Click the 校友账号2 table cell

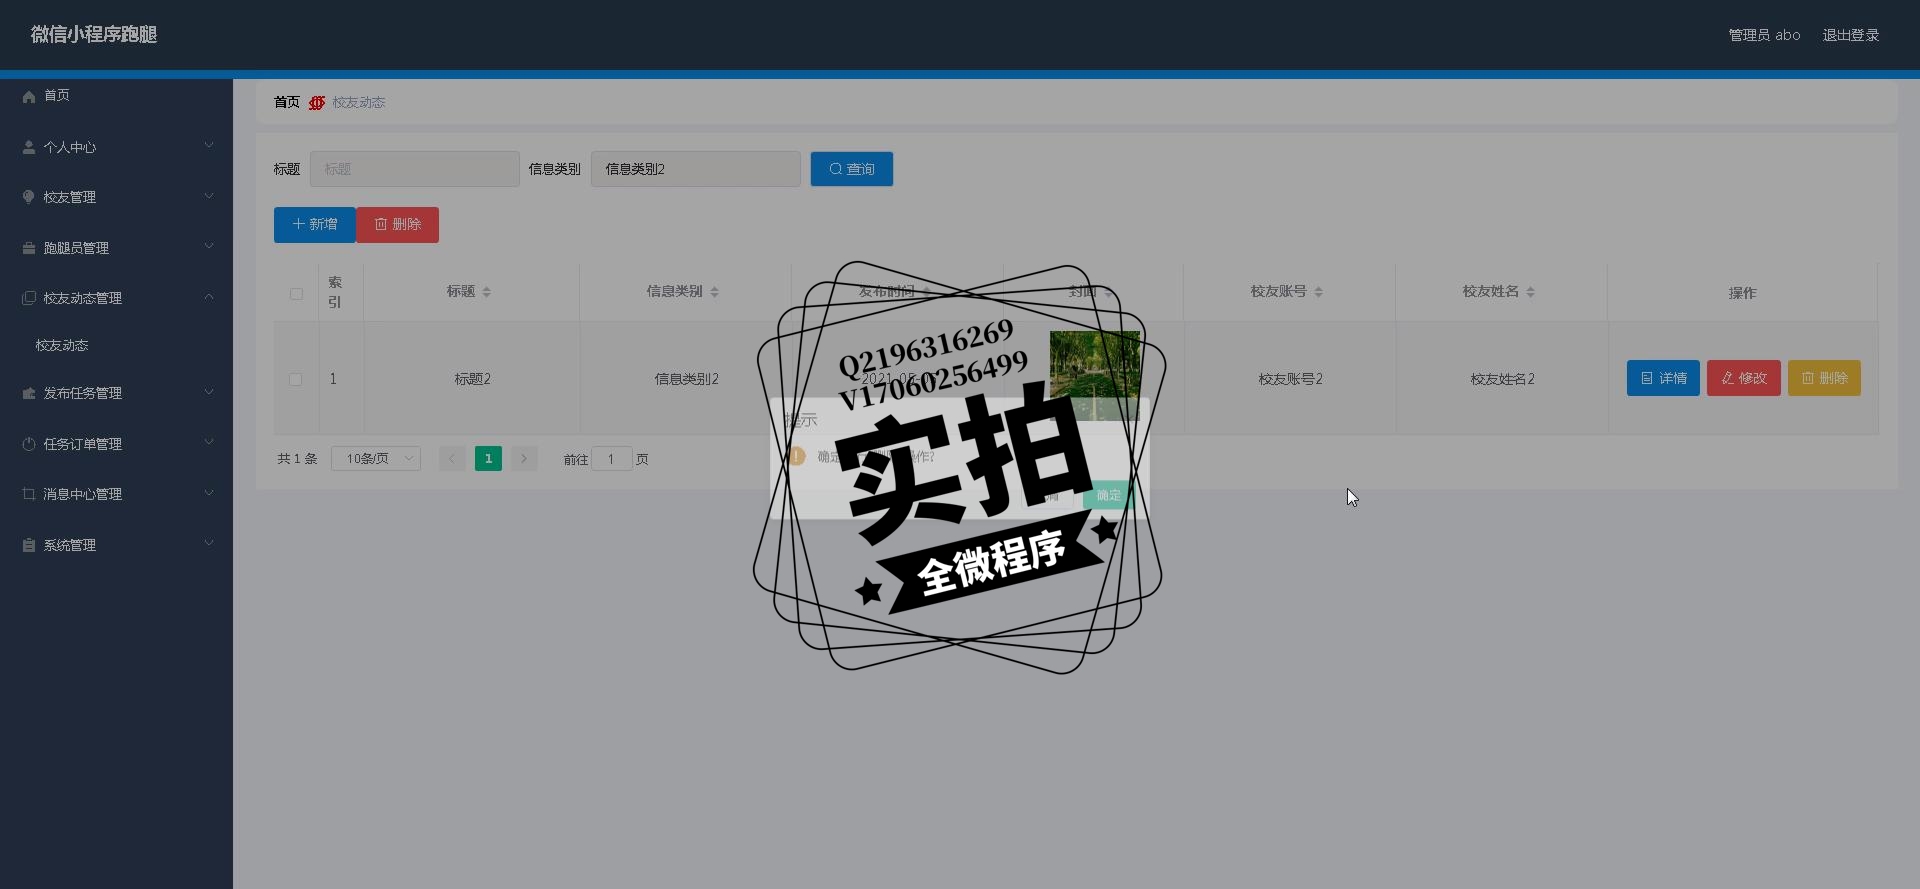tap(1291, 379)
